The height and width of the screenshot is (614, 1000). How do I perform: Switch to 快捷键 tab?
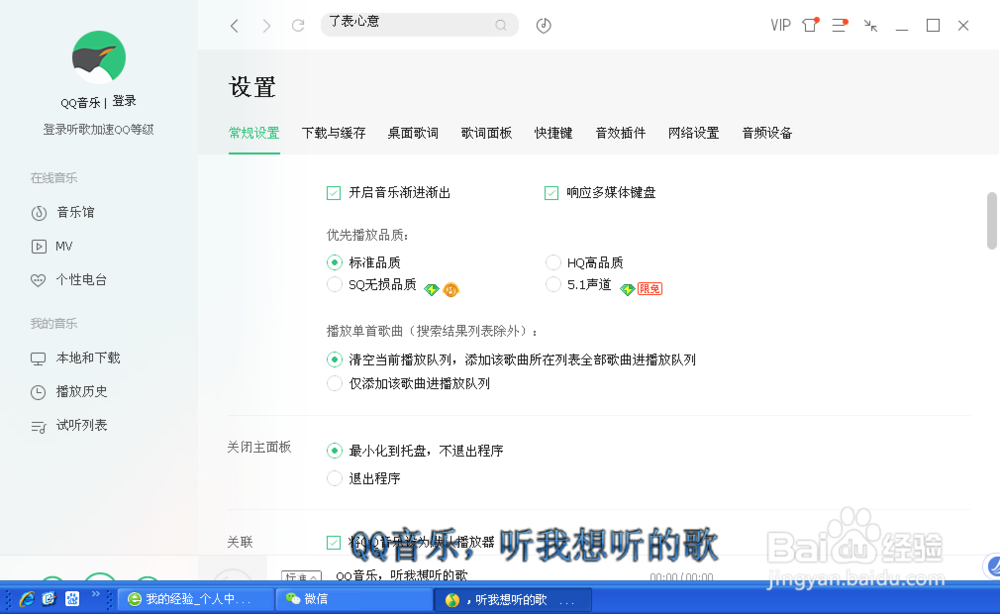554,133
